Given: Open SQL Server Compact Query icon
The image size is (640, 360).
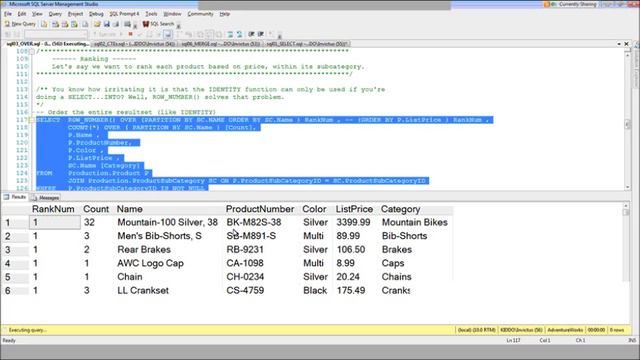Looking at the screenshot, I should pos(85,24).
